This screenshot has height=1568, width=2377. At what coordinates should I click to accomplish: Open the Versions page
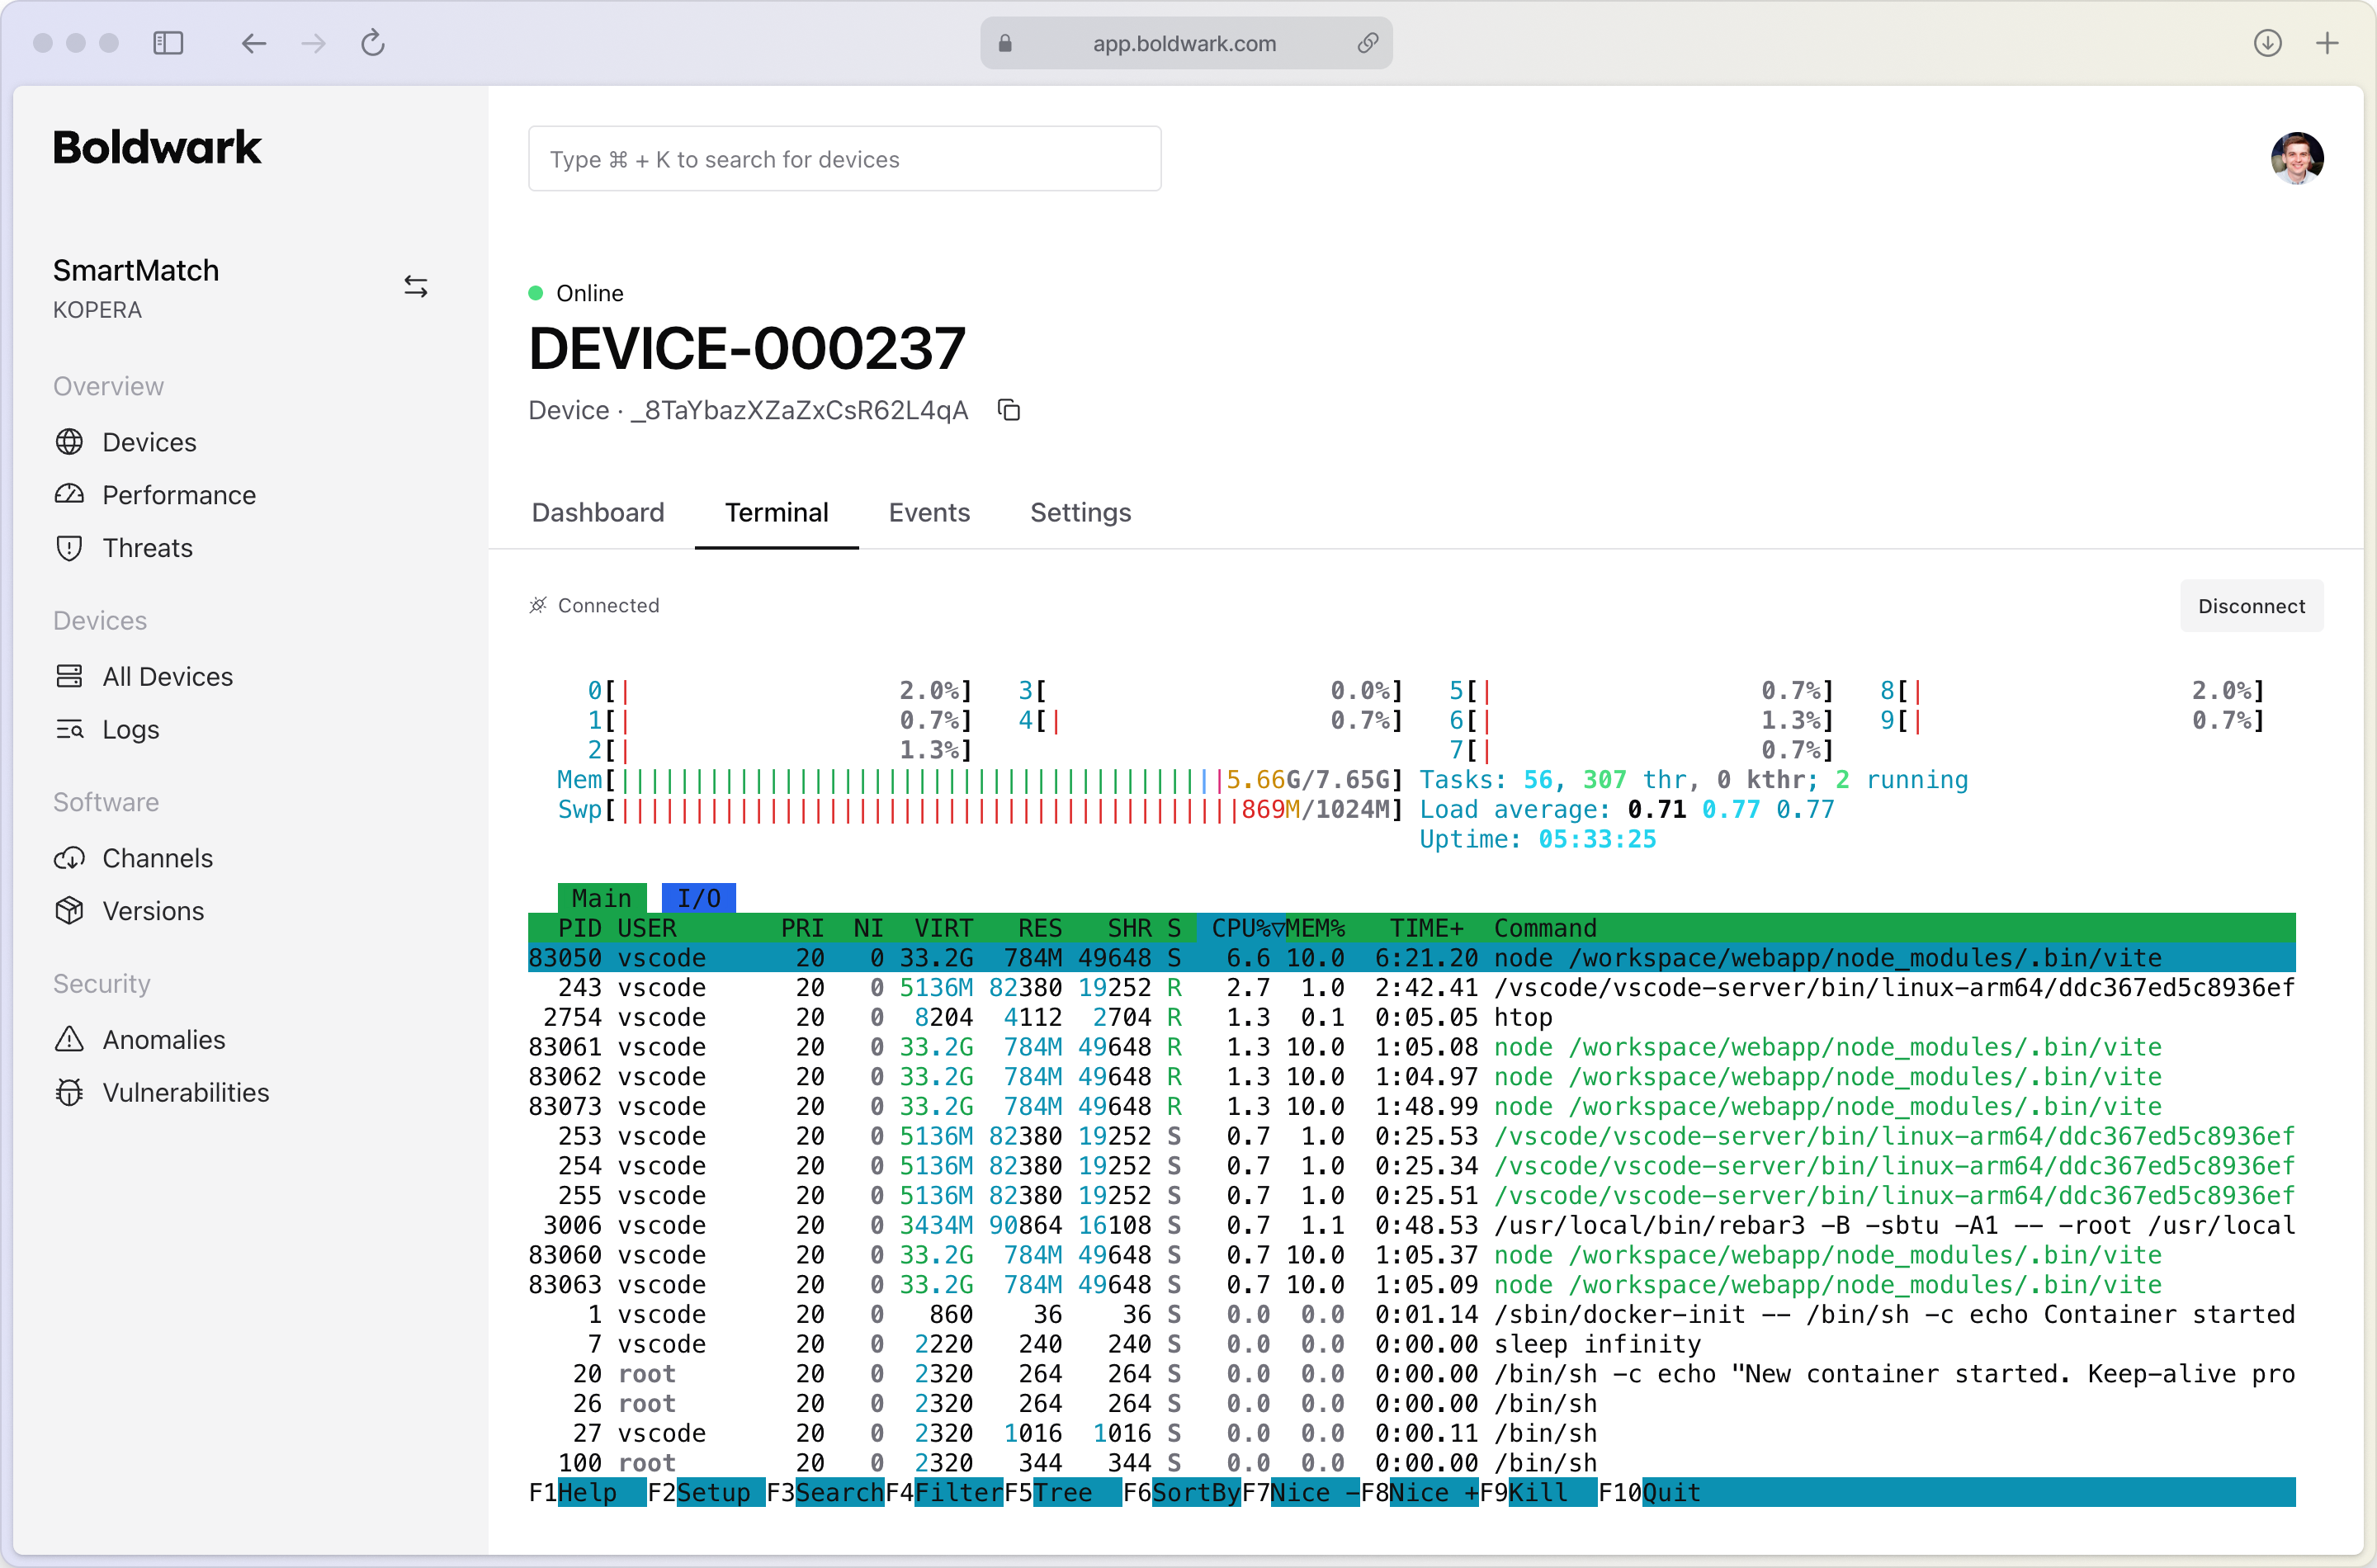click(x=153, y=911)
